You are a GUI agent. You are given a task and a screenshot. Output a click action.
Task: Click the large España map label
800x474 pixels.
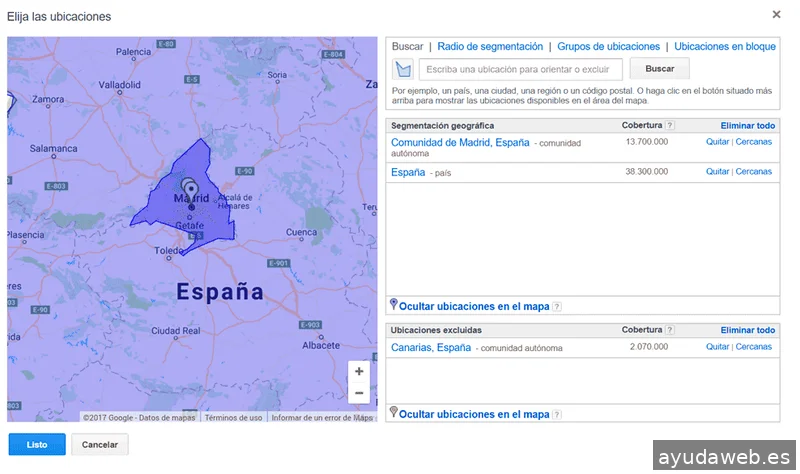tap(220, 292)
